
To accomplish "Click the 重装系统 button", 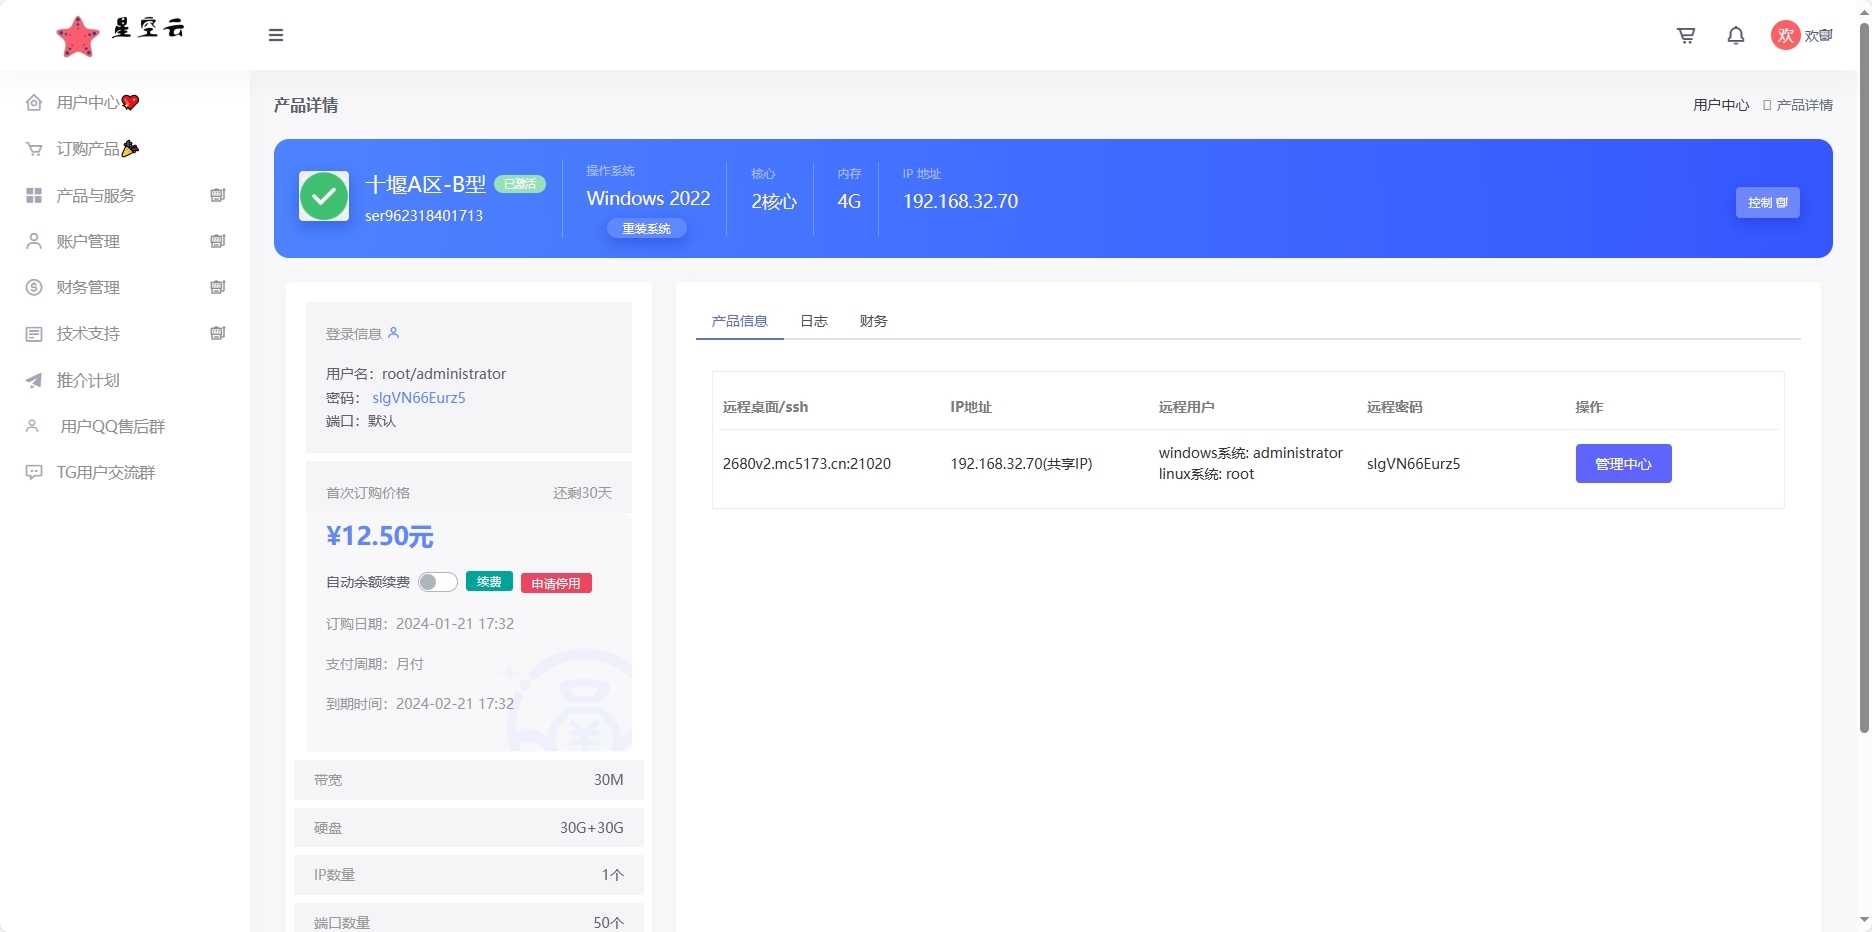I will (x=646, y=229).
